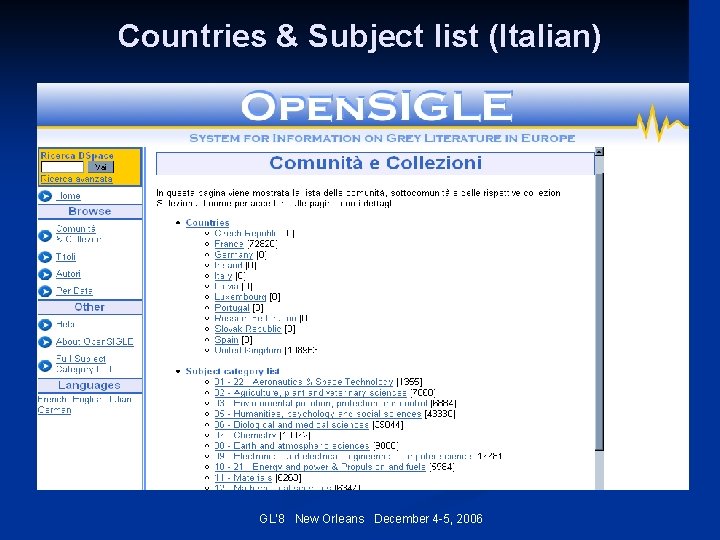Click the Vai search button
The height and width of the screenshot is (540, 720).
pos(101,167)
